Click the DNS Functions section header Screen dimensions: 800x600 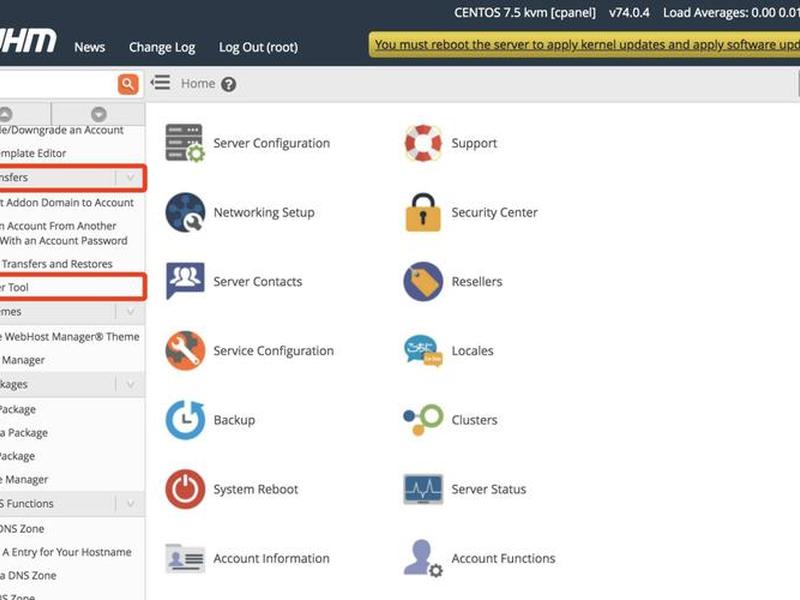72,504
